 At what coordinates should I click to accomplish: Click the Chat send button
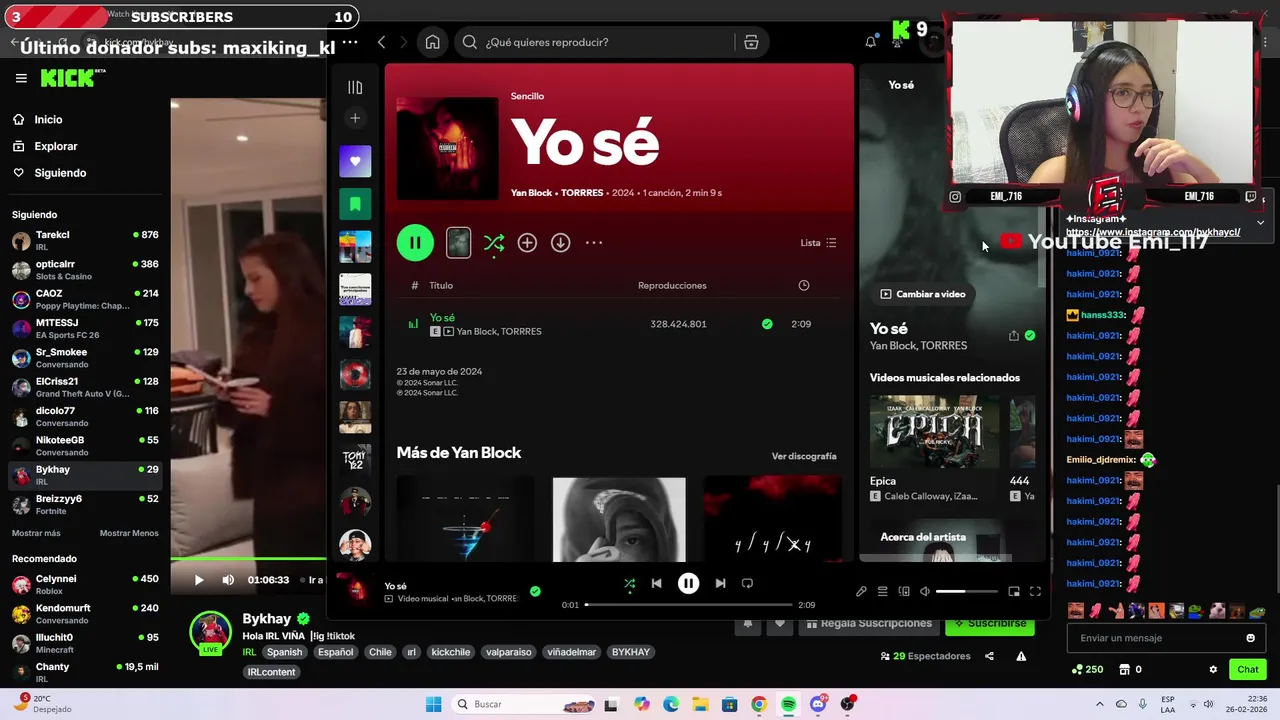[1248, 669]
